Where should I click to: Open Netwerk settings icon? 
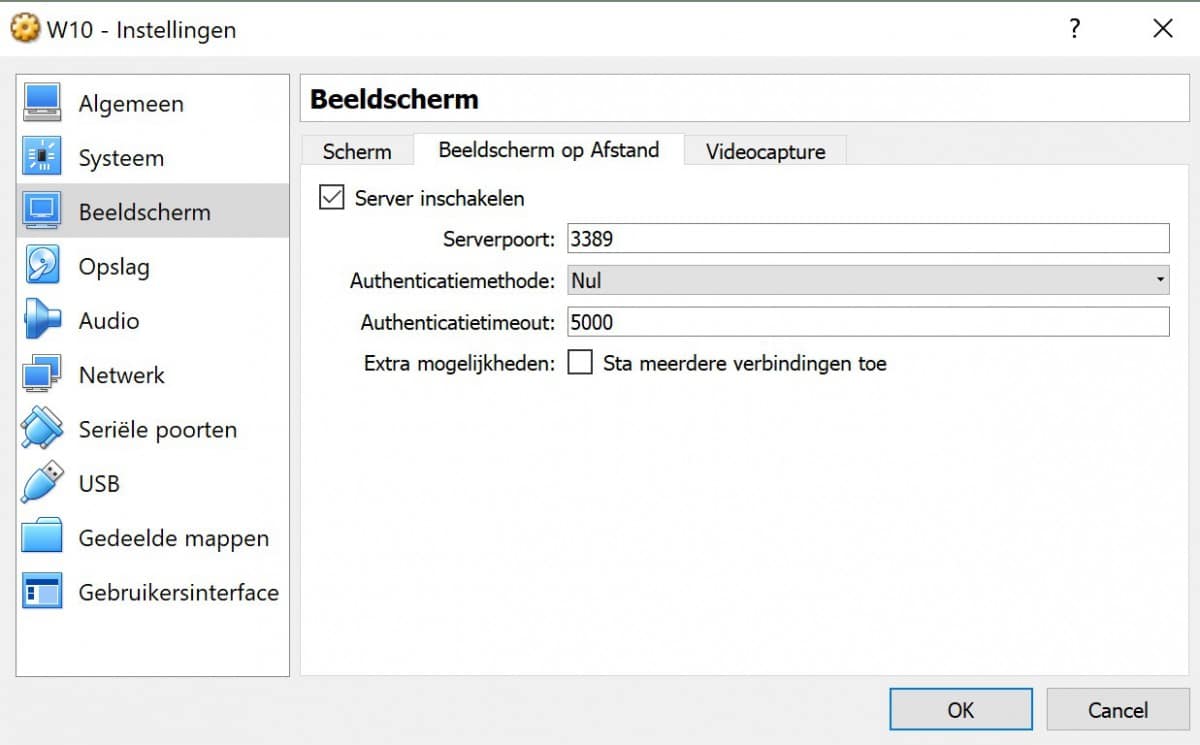pos(42,375)
